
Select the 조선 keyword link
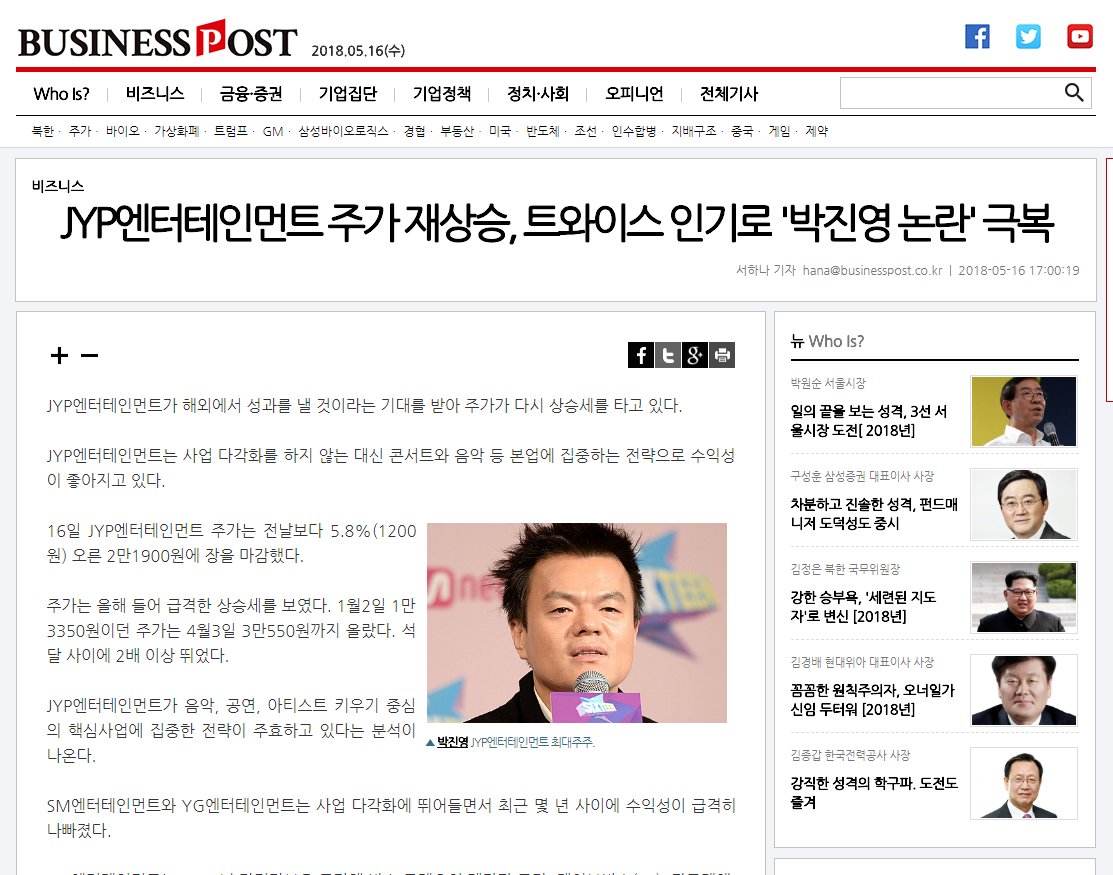[x=586, y=131]
